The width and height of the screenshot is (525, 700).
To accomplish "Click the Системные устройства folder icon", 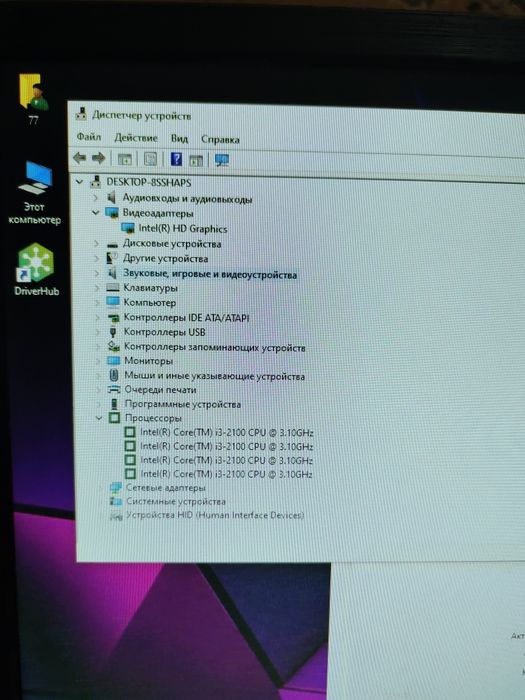I will [116, 502].
